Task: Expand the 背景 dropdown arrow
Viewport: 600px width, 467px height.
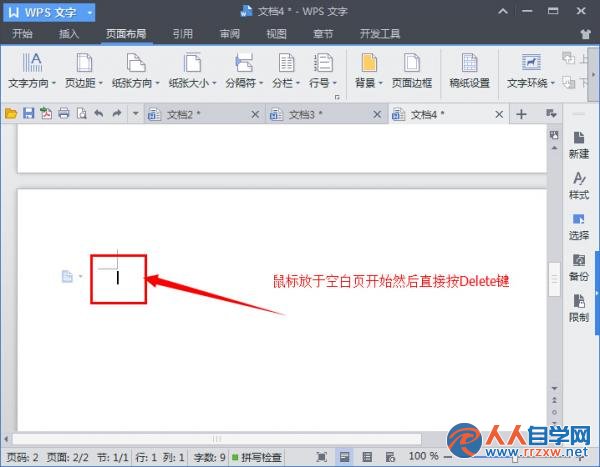Action: click(381, 83)
